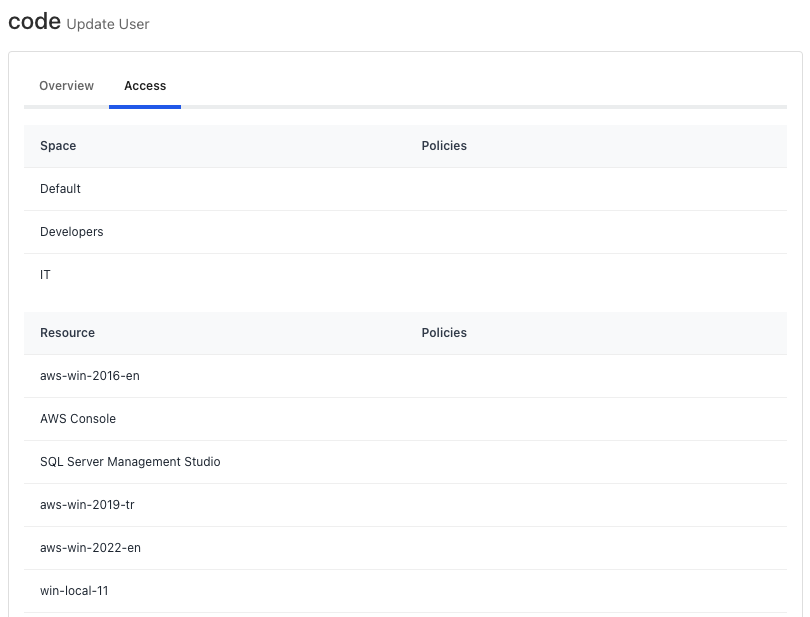Click the empty Policies cell for Developers space
This screenshot has width=810, height=617.
point(600,232)
